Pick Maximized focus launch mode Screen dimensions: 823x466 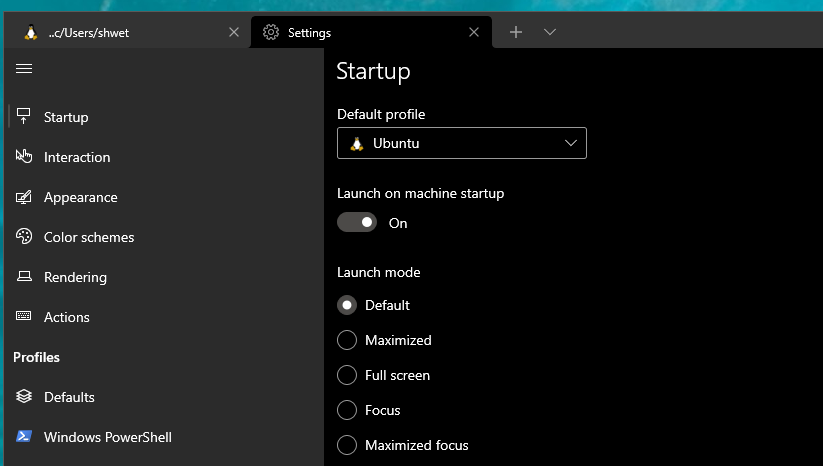pyautogui.click(x=347, y=445)
